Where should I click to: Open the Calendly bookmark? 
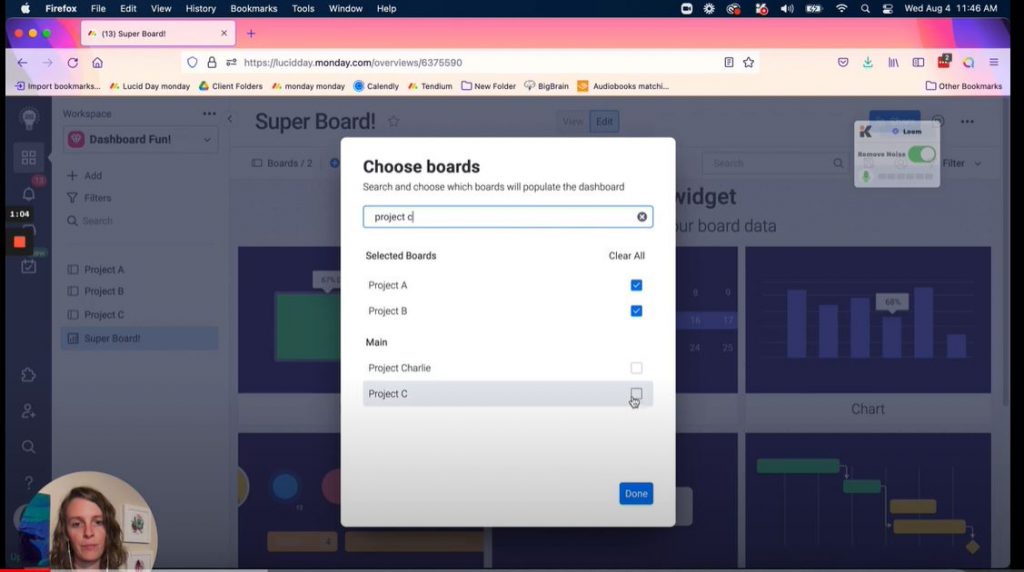pyautogui.click(x=376, y=86)
